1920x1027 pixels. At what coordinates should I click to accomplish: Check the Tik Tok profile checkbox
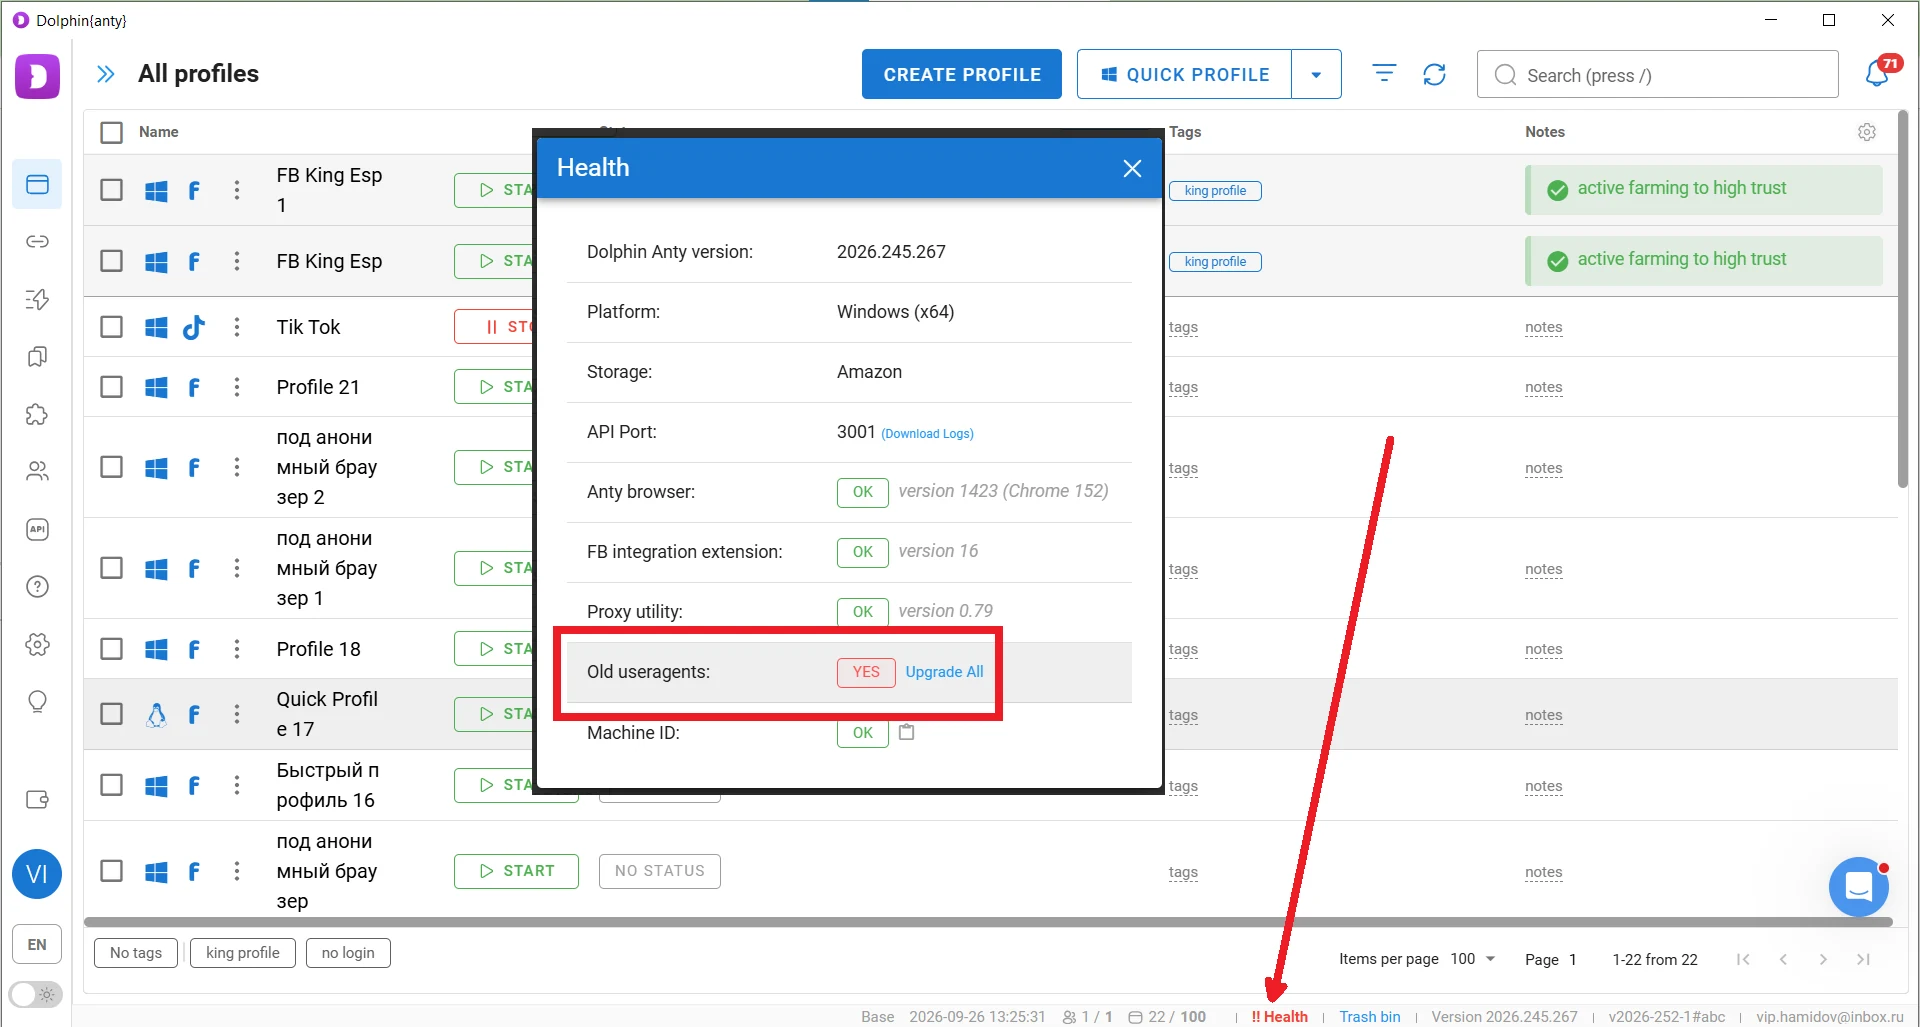112,327
